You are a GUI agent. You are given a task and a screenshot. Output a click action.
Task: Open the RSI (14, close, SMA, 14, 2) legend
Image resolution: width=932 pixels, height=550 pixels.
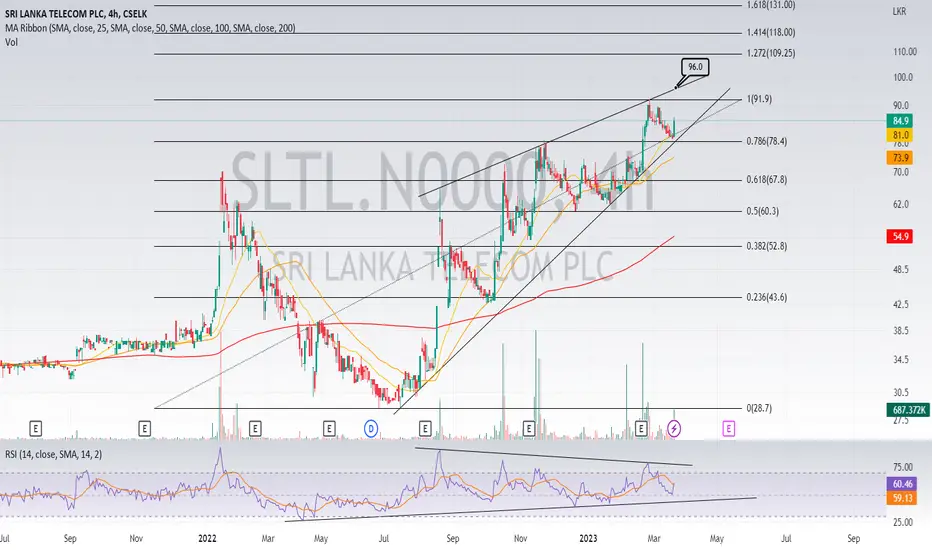tap(53, 454)
